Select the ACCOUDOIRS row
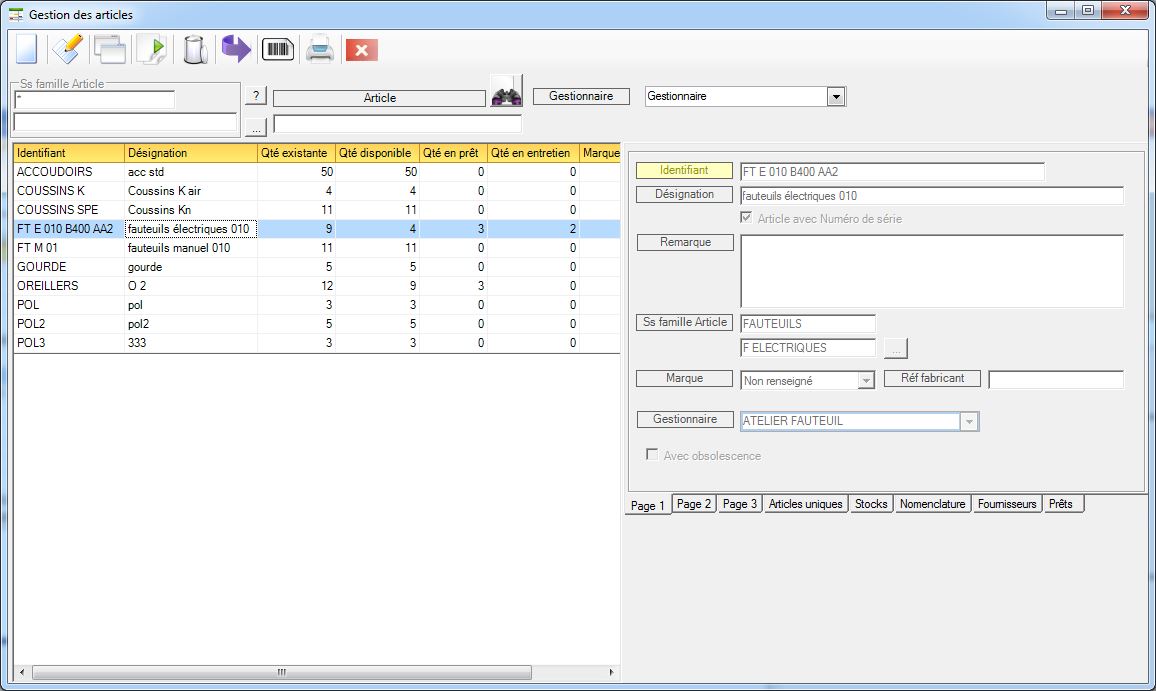Screen dimensions: 1156x691 pyautogui.click(x=317, y=172)
